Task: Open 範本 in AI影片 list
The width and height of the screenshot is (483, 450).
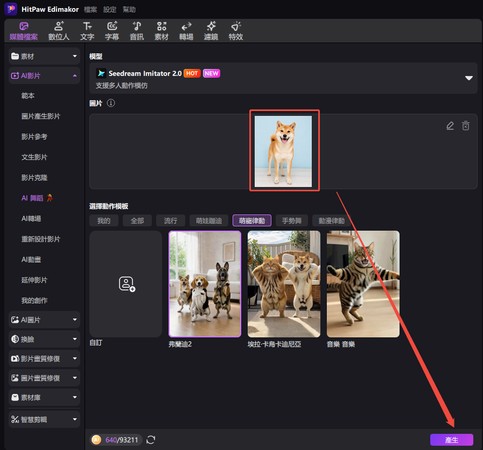Action: tap(28, 96)
